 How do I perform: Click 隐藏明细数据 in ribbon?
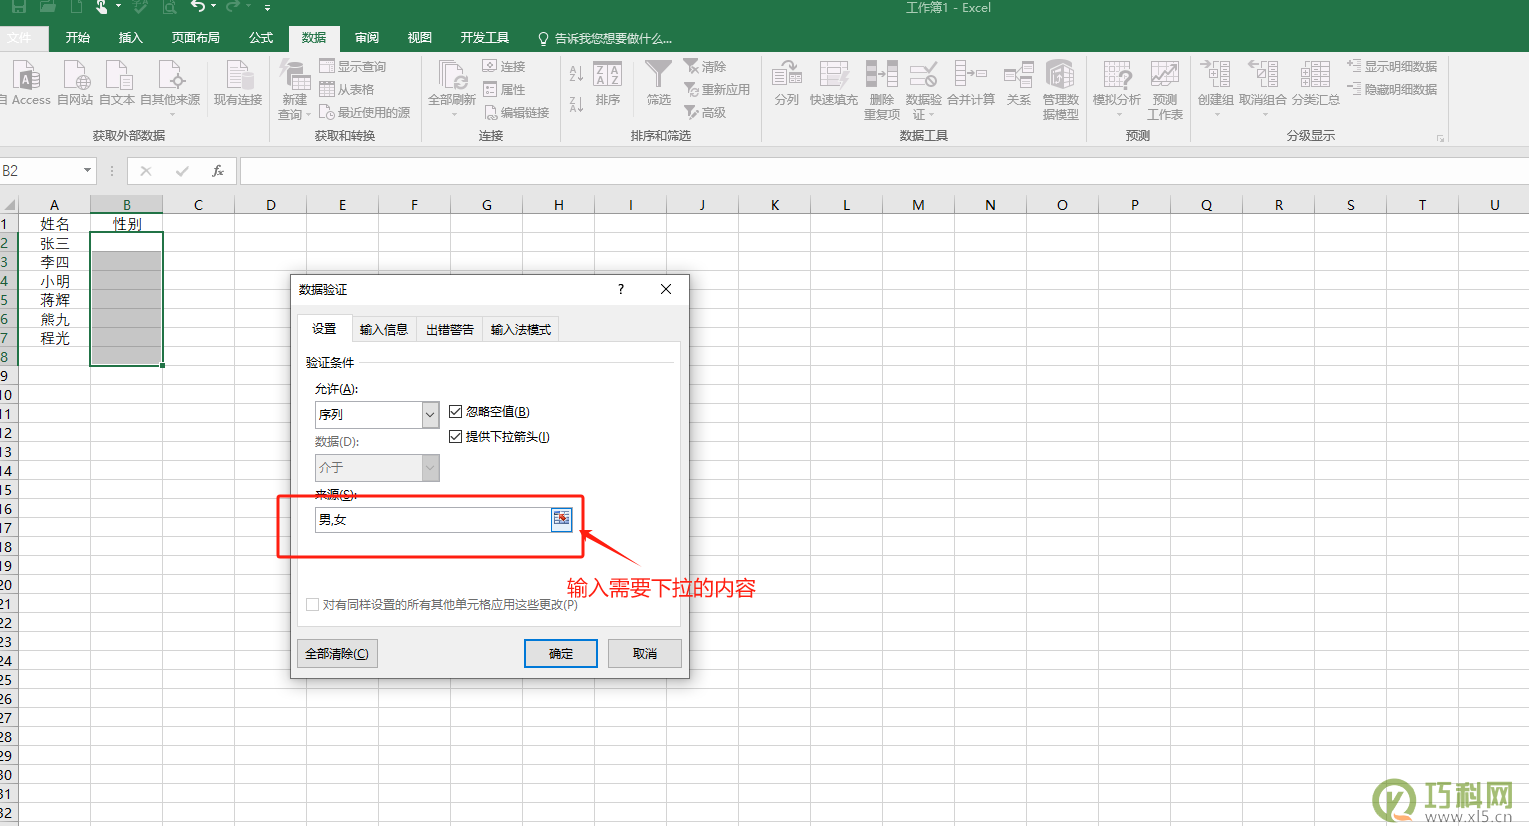pos(1392,89)
